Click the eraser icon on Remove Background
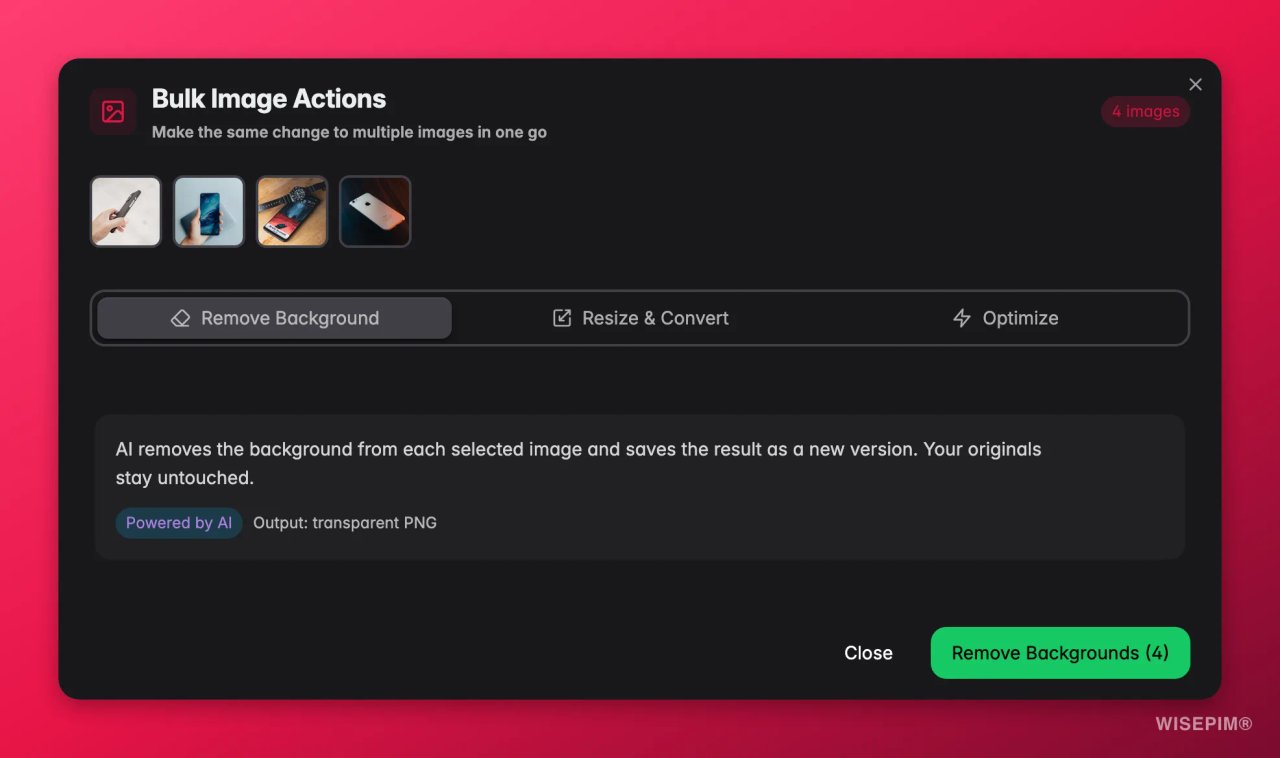The image size is (1280, 758). pos(180,318)
